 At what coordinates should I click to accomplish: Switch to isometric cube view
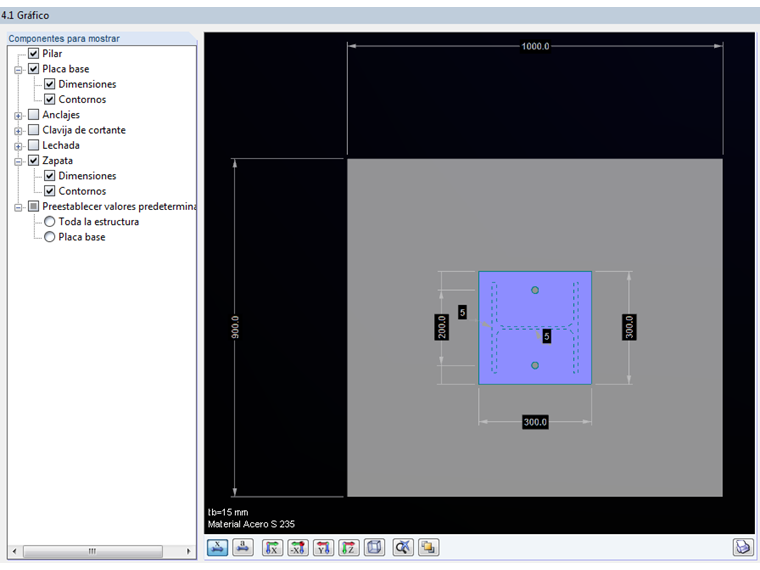click(374, 547)
